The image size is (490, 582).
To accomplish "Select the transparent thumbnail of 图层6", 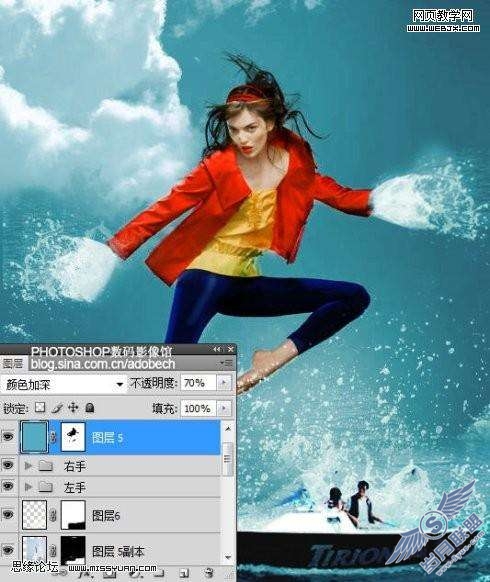I will [x=35, y=514].
